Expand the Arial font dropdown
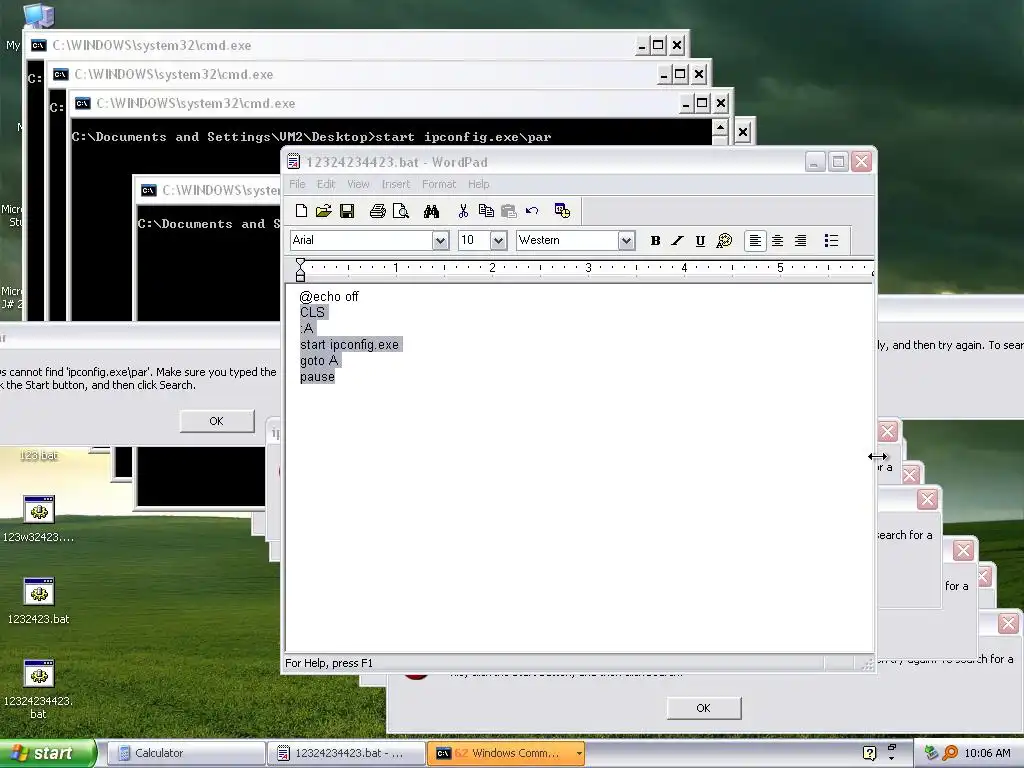This screenshot has height=768, width=1024. [x=440, y=241]
